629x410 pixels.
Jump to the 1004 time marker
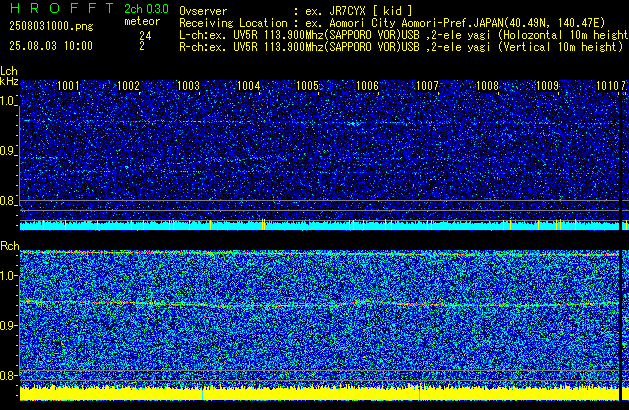coord(248,86)
